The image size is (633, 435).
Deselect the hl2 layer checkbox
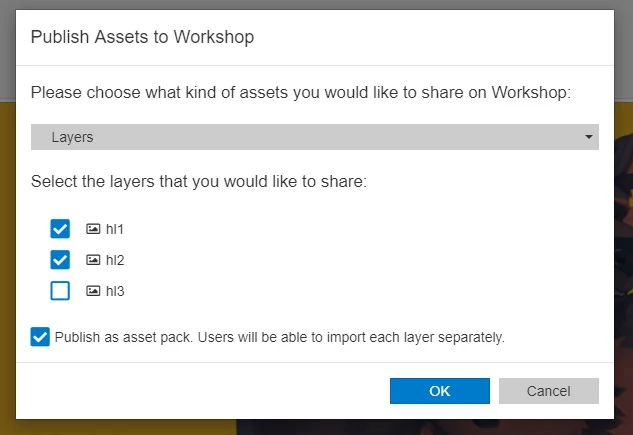click(60, 260)
